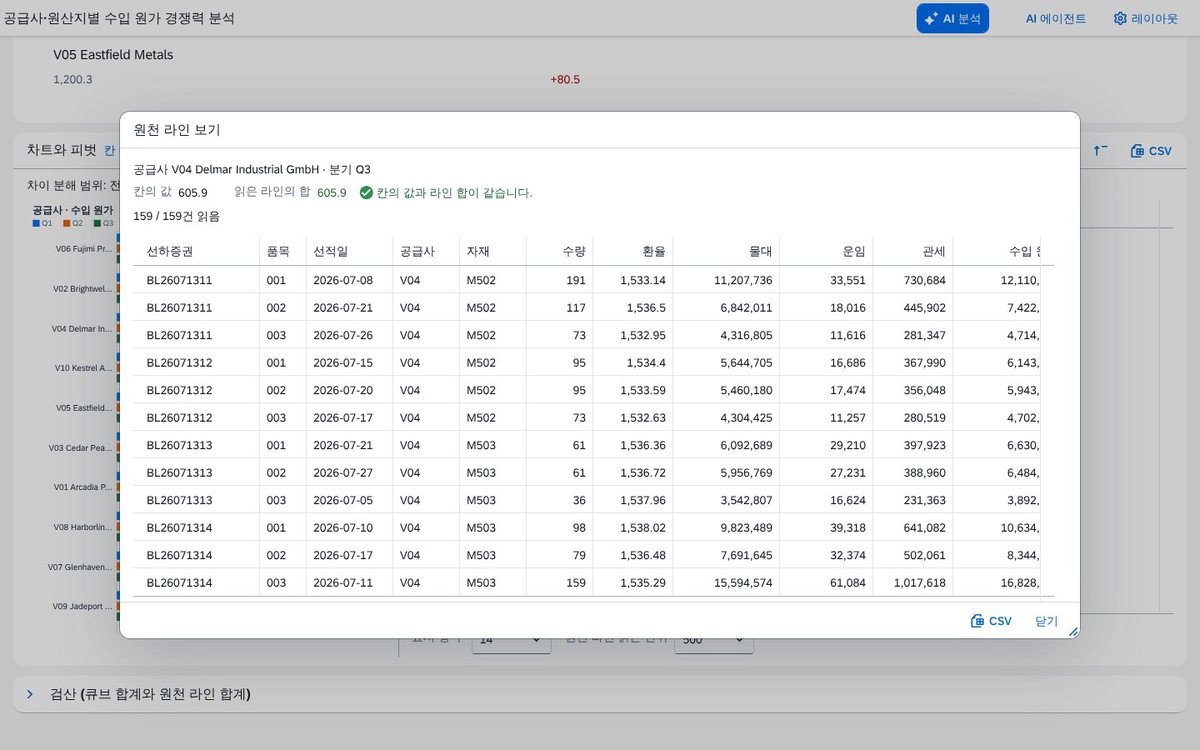This screenshot has height=750, width=1200.
Task: Open 레이아웃 settings with gear icon
Action: click(1146, 18)
